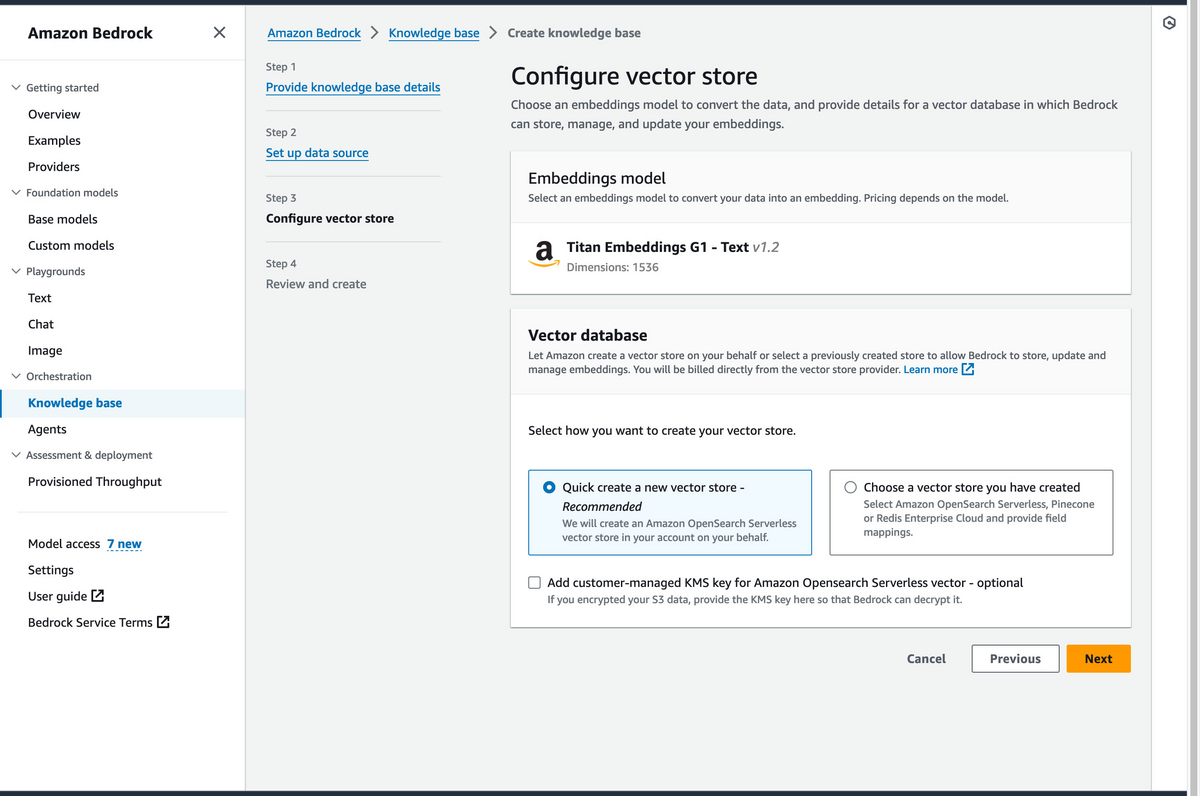Collapse the Orchestration section
The width and height of the screenshot is (1200, 796).
coord(15,376)
